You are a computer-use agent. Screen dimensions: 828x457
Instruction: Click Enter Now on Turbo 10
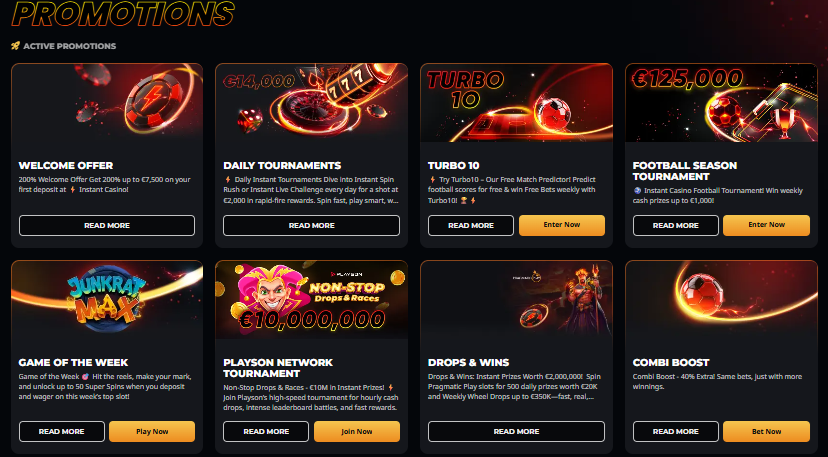[562, 225]
